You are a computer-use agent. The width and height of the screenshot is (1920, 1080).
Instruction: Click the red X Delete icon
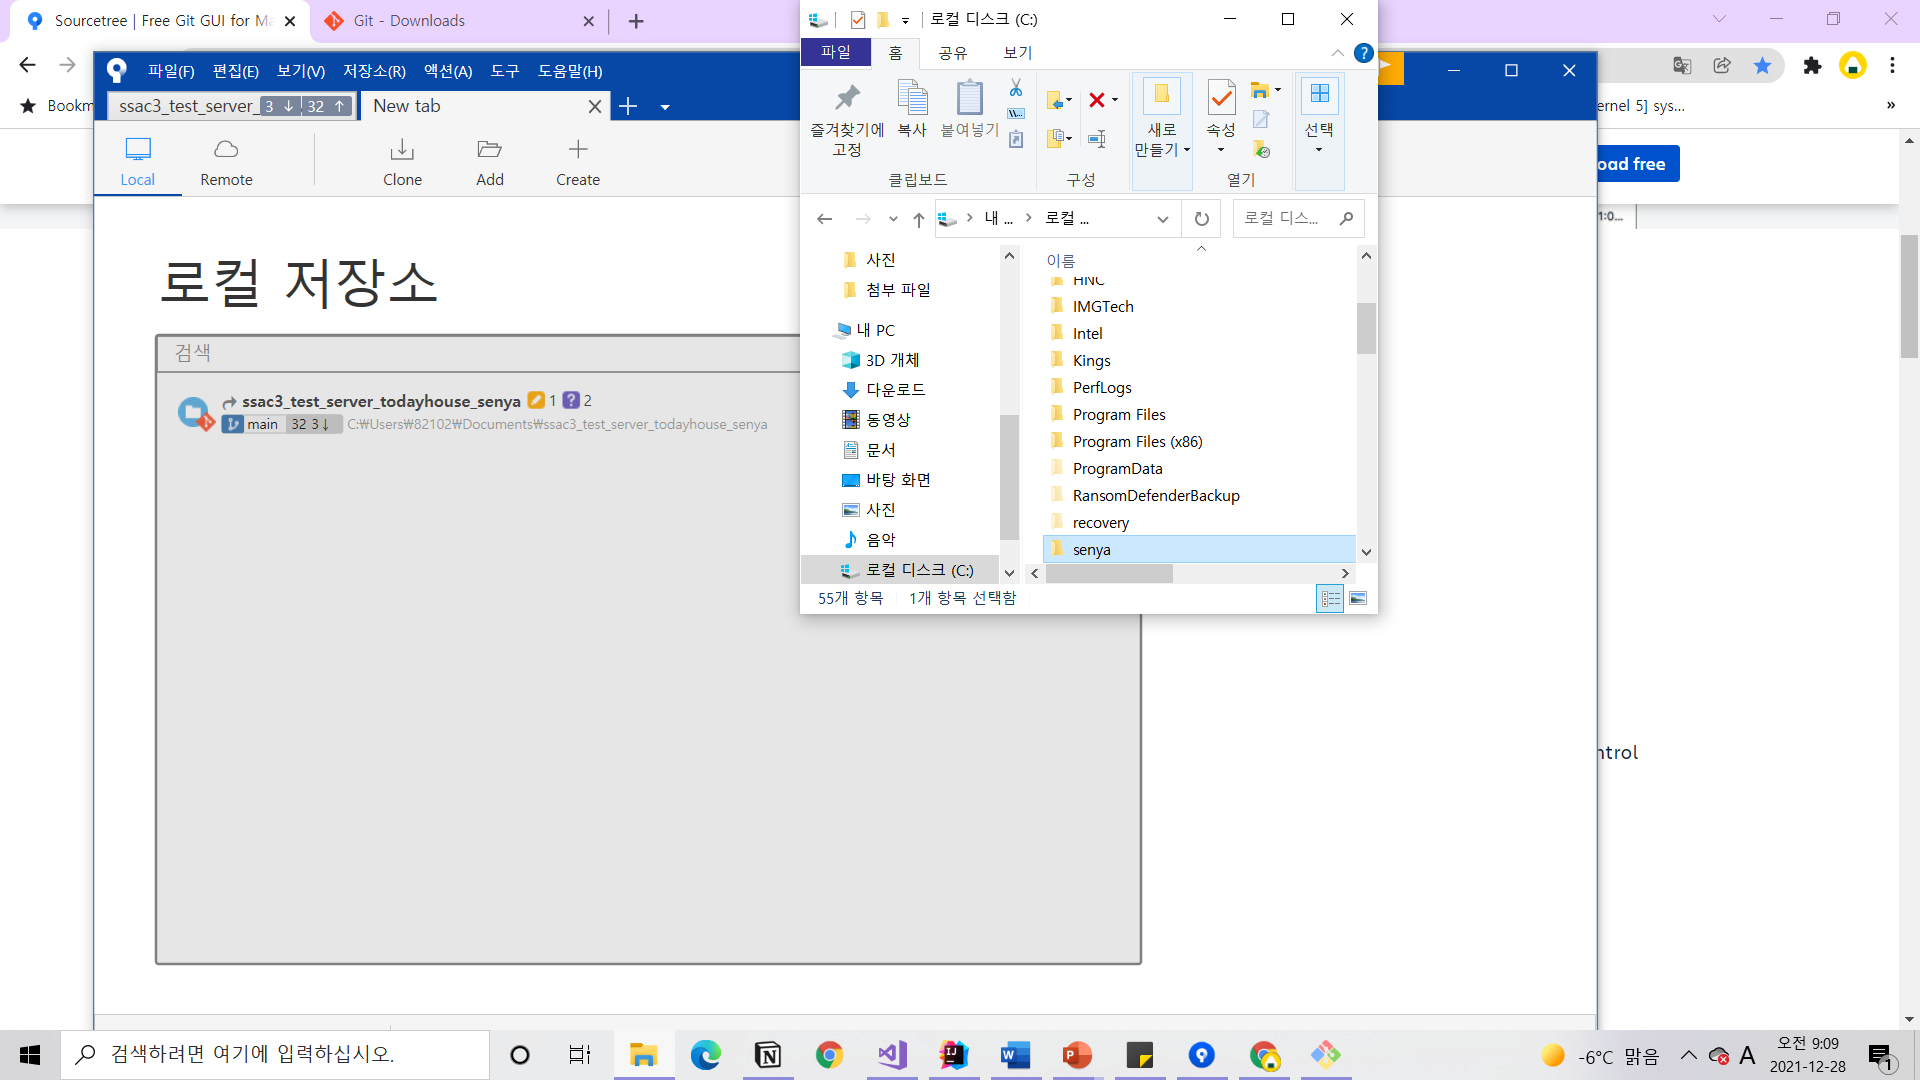click(x=1097, y=100)
